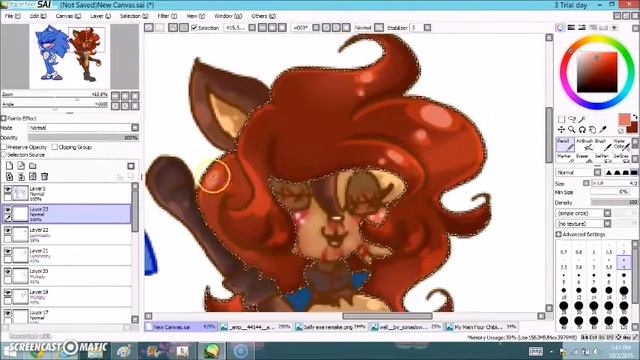Hide Layer19 using its eye toggle
This screenshot has height=360, width=640.
point(8,293)
